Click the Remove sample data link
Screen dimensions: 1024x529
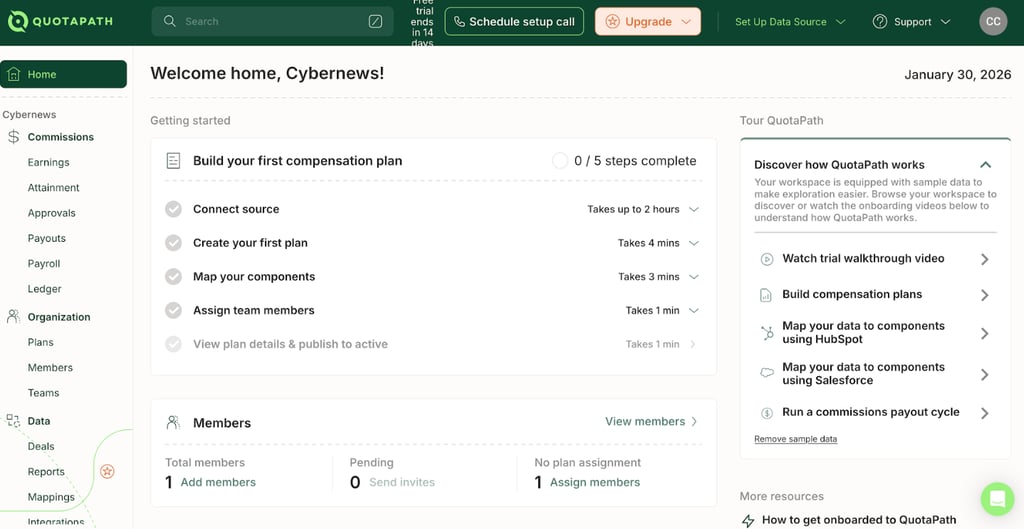tap(795, 439)
